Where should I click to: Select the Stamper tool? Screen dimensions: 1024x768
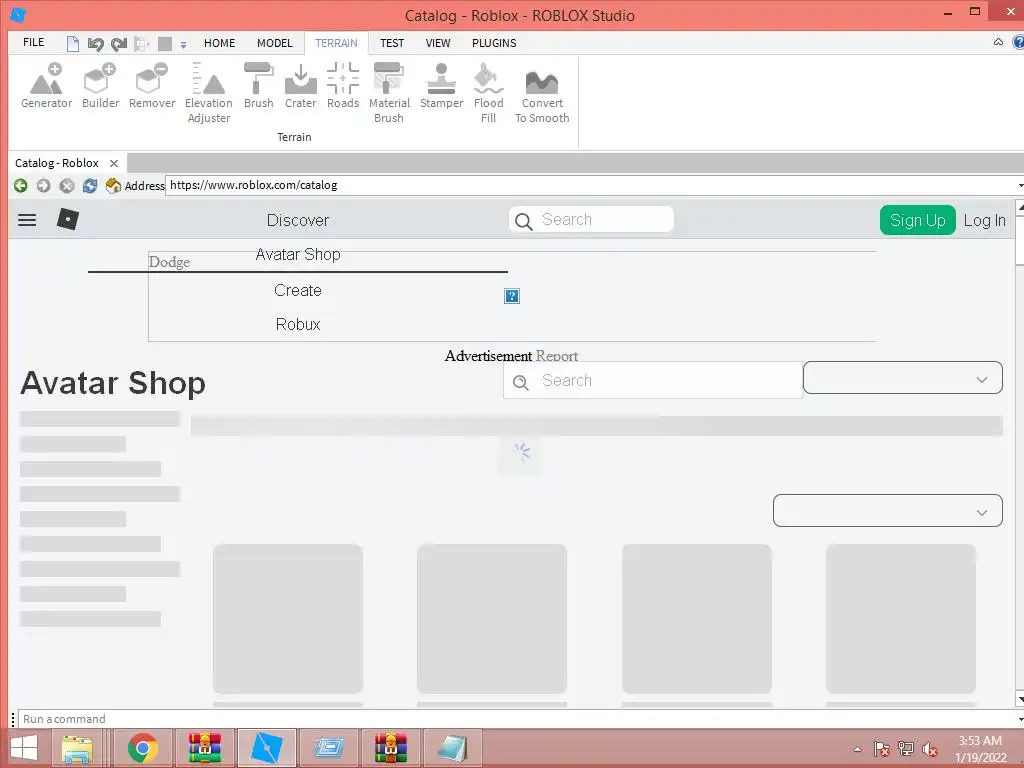[x=441, y=86]
